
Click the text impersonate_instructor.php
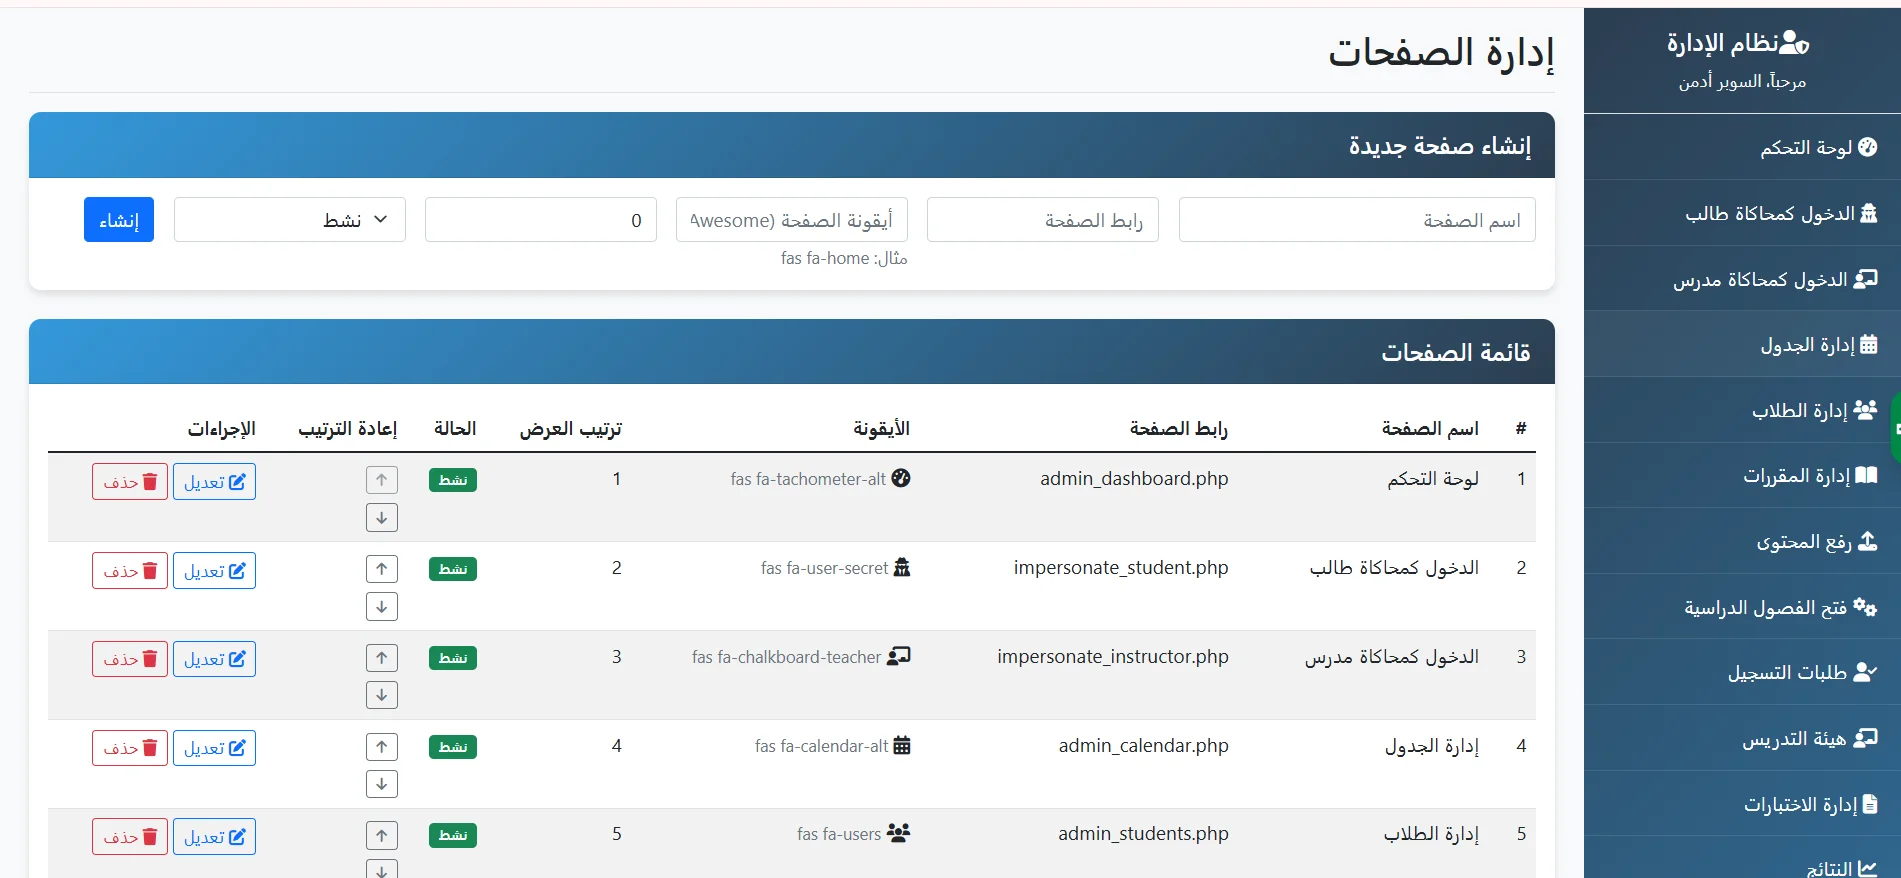point(1113,657)
